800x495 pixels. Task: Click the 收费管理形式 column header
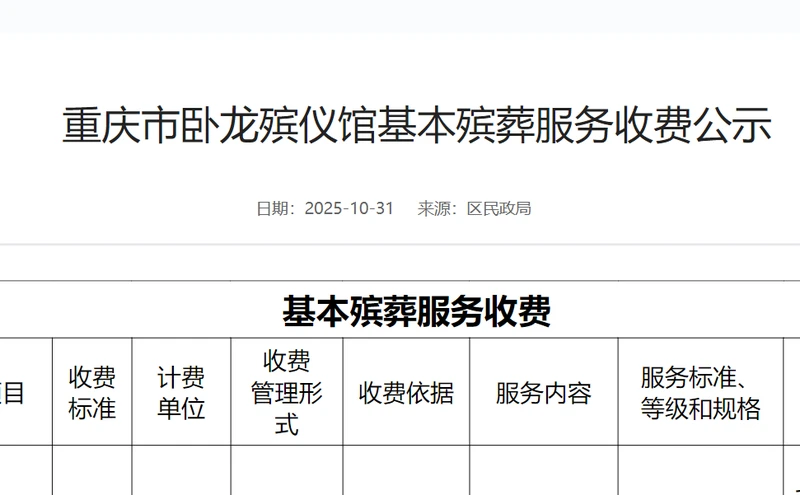(x=286, y=392)
